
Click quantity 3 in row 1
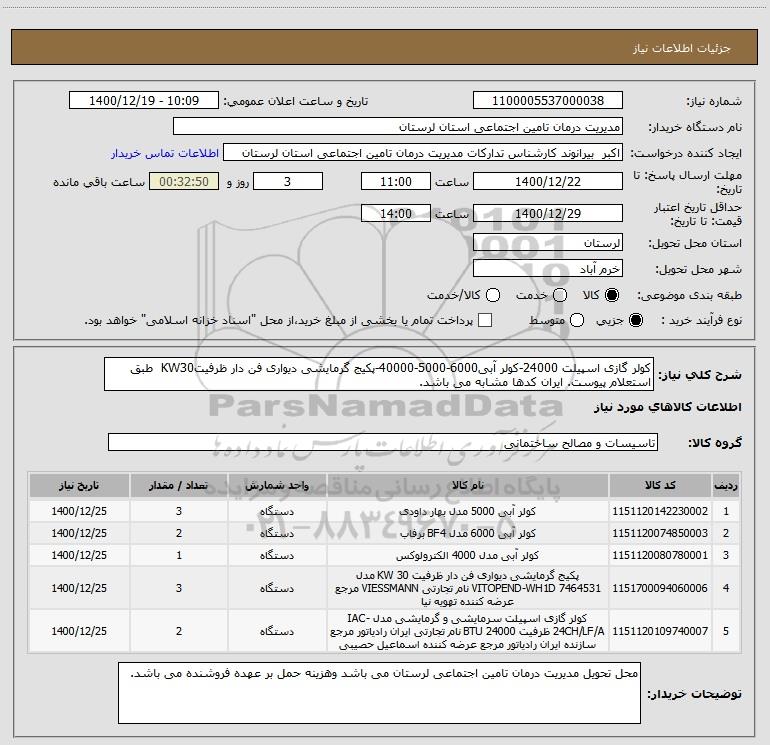[179, 511]
